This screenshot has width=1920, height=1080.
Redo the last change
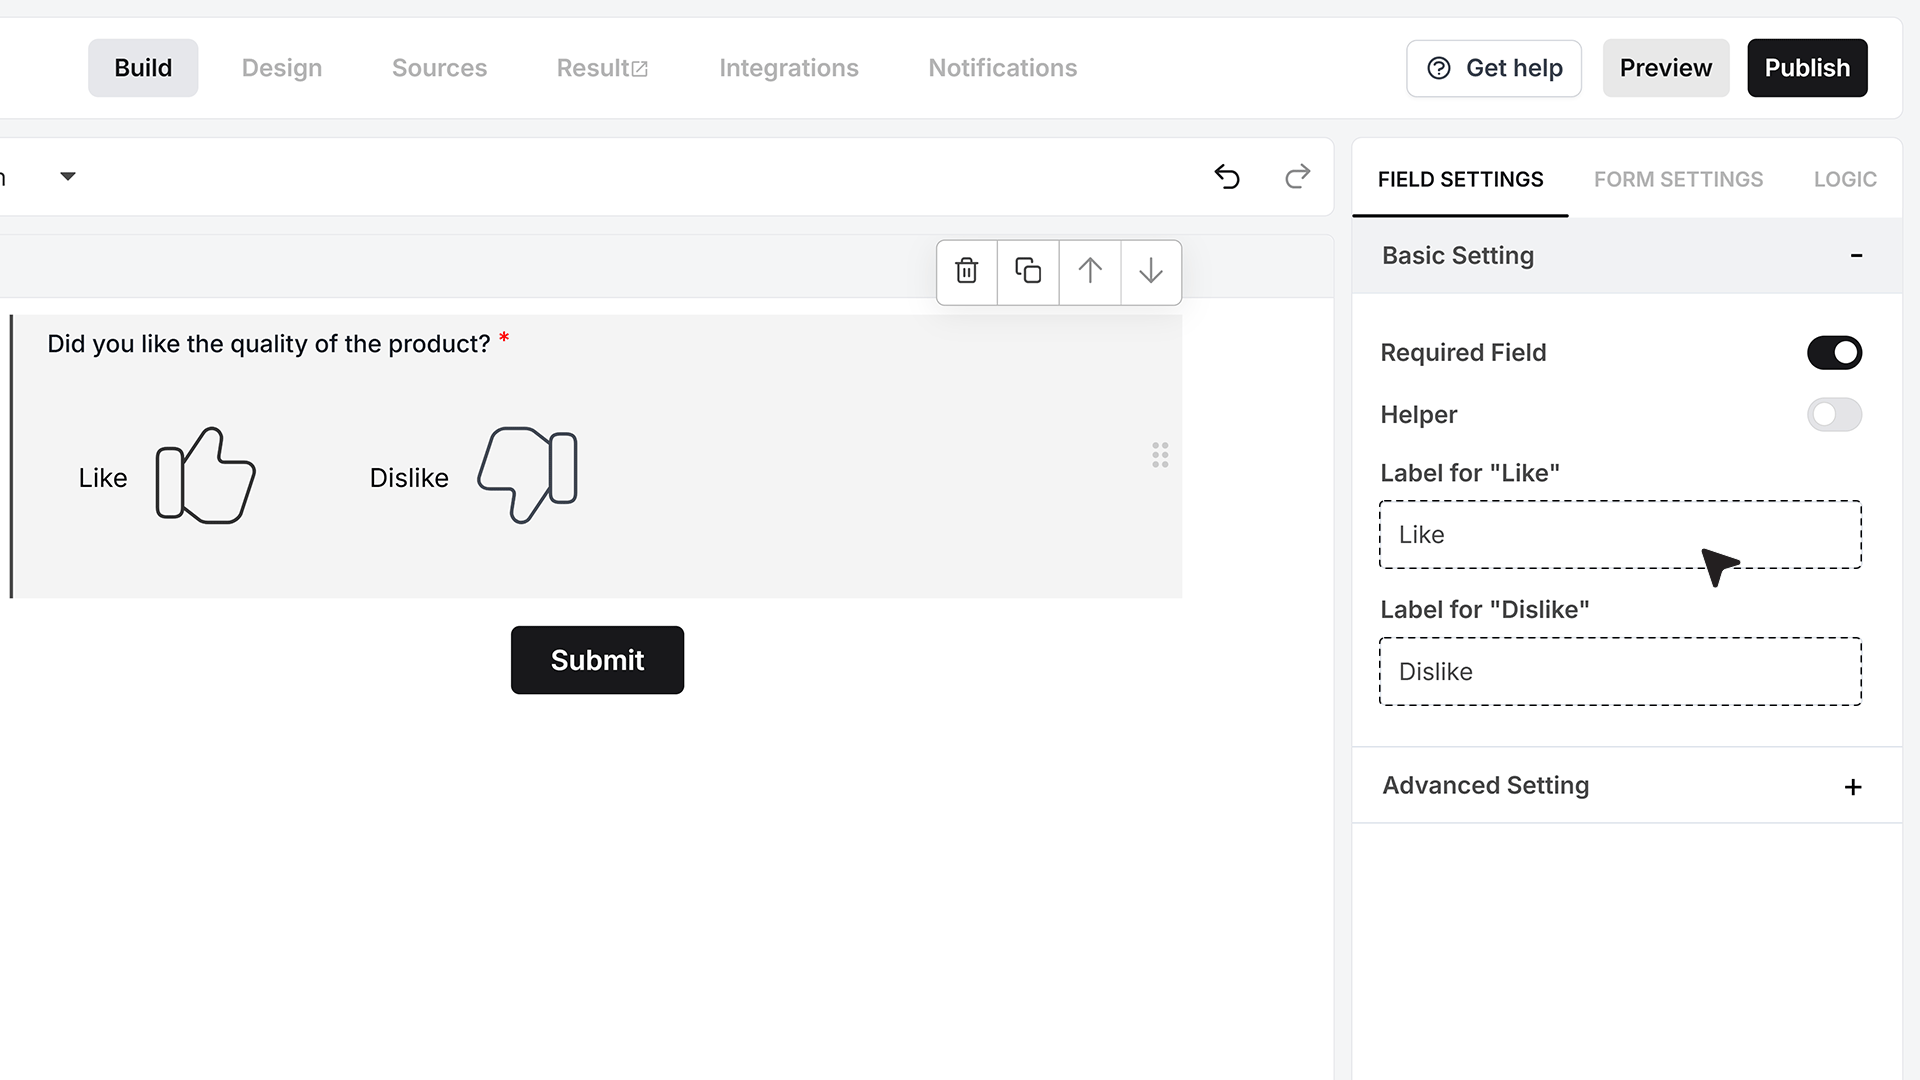[1297, 177]
